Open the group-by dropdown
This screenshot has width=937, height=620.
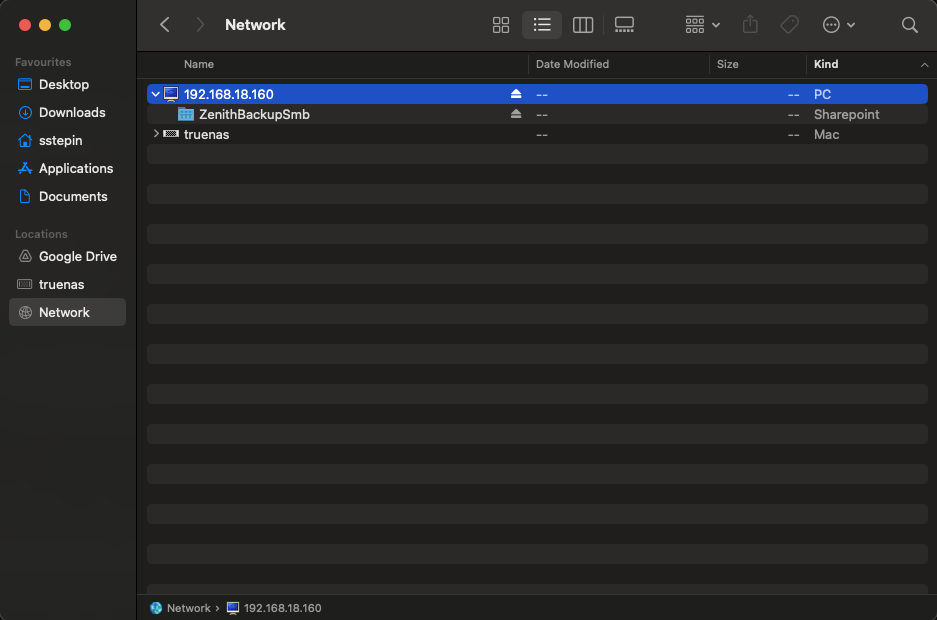702,25
